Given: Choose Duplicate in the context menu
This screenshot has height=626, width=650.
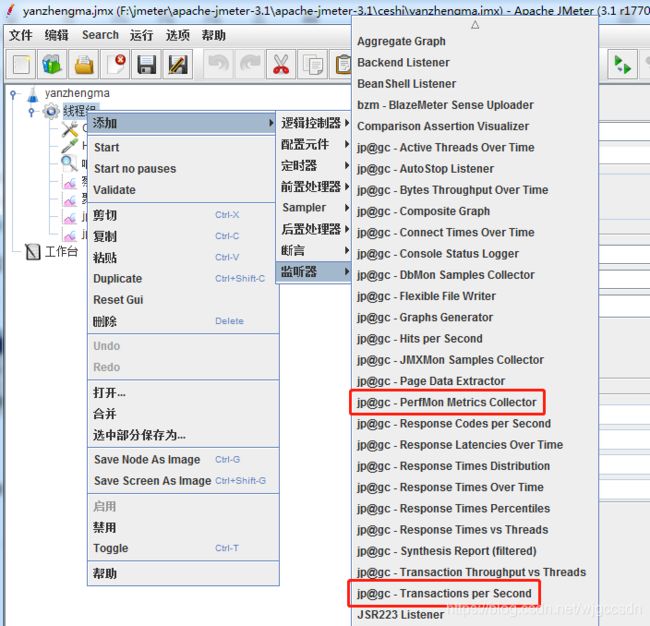Looking at the screenshot, I should (x=182, y=278).
